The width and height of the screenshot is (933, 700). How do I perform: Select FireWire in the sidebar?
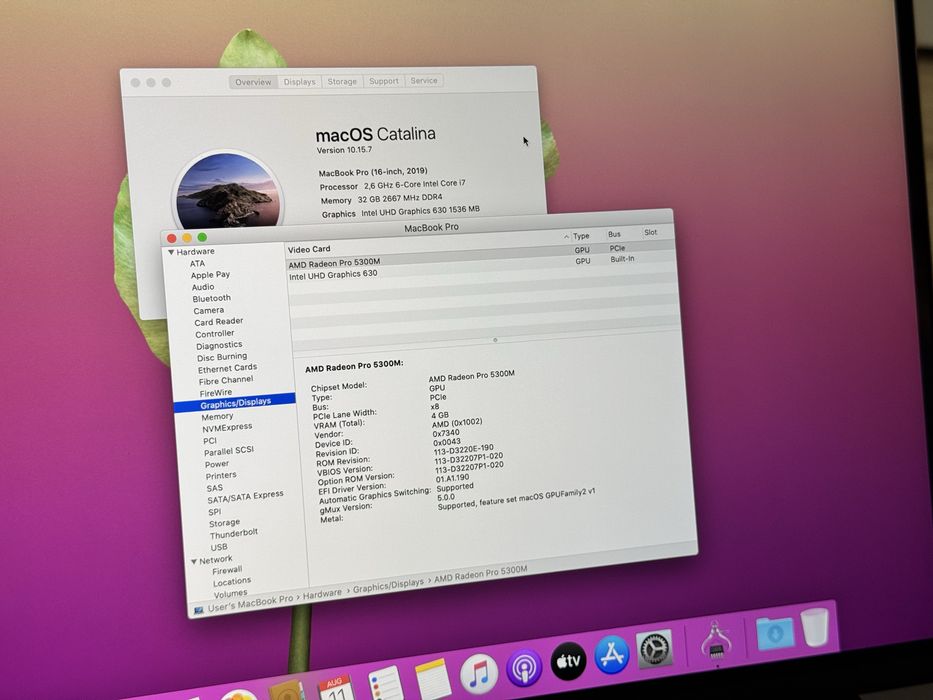pos(216,393)
